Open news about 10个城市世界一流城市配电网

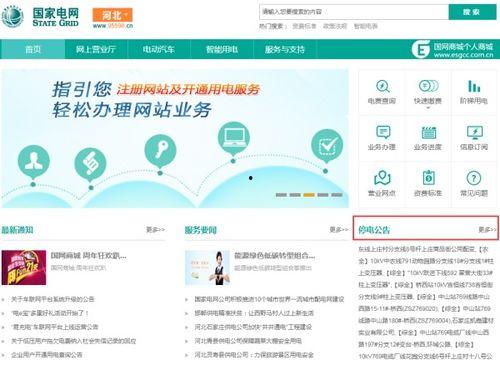tap(269, 299)
